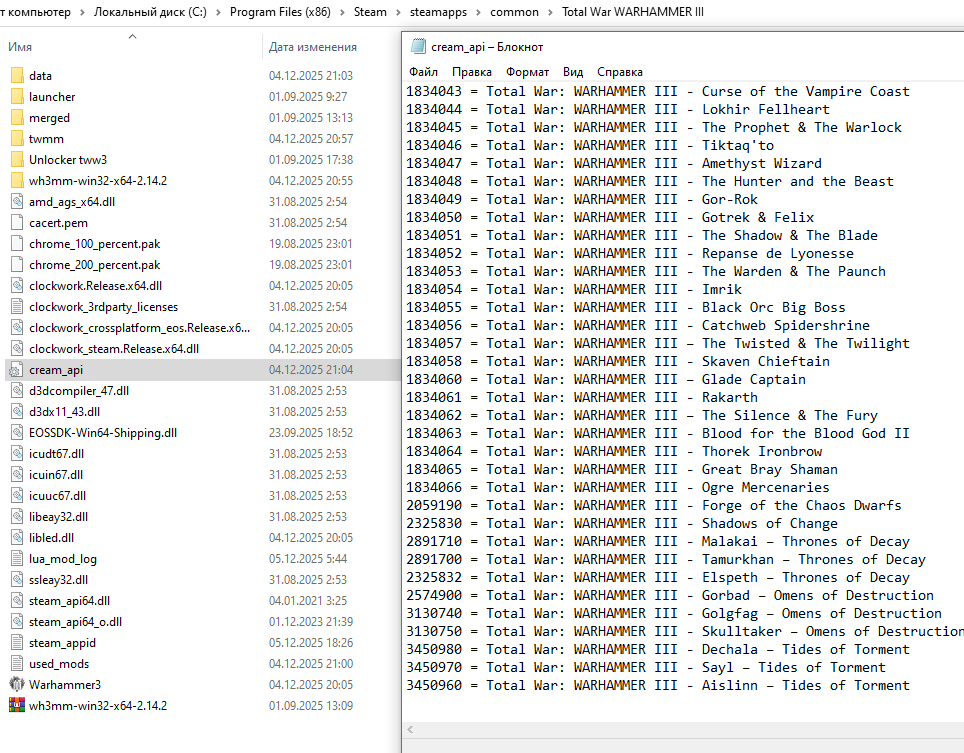964x753 pixels.
Task: Select the wh3mm-win32-x64-2.14.2 folder name
Action: pos(98,181)
